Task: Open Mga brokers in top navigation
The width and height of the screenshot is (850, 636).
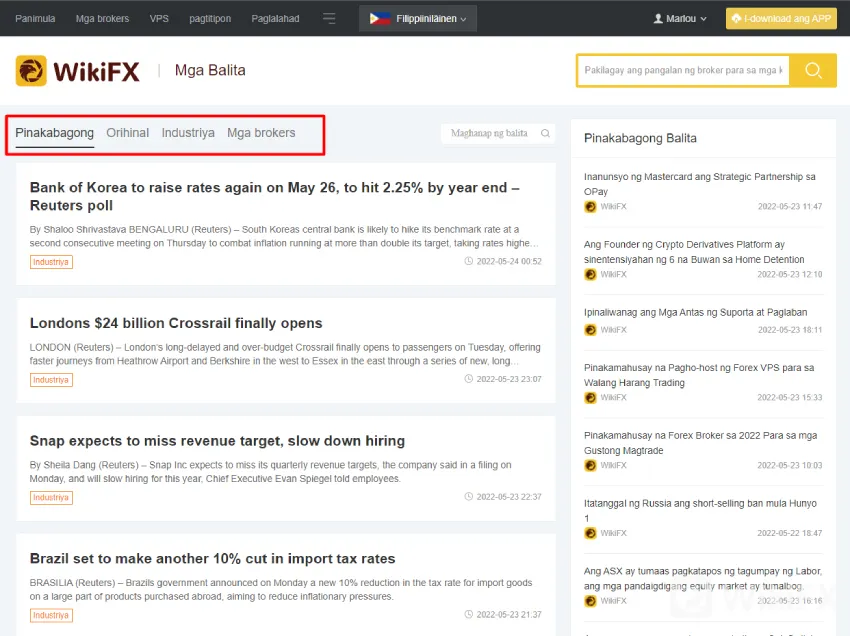Action: pos(102,18)
